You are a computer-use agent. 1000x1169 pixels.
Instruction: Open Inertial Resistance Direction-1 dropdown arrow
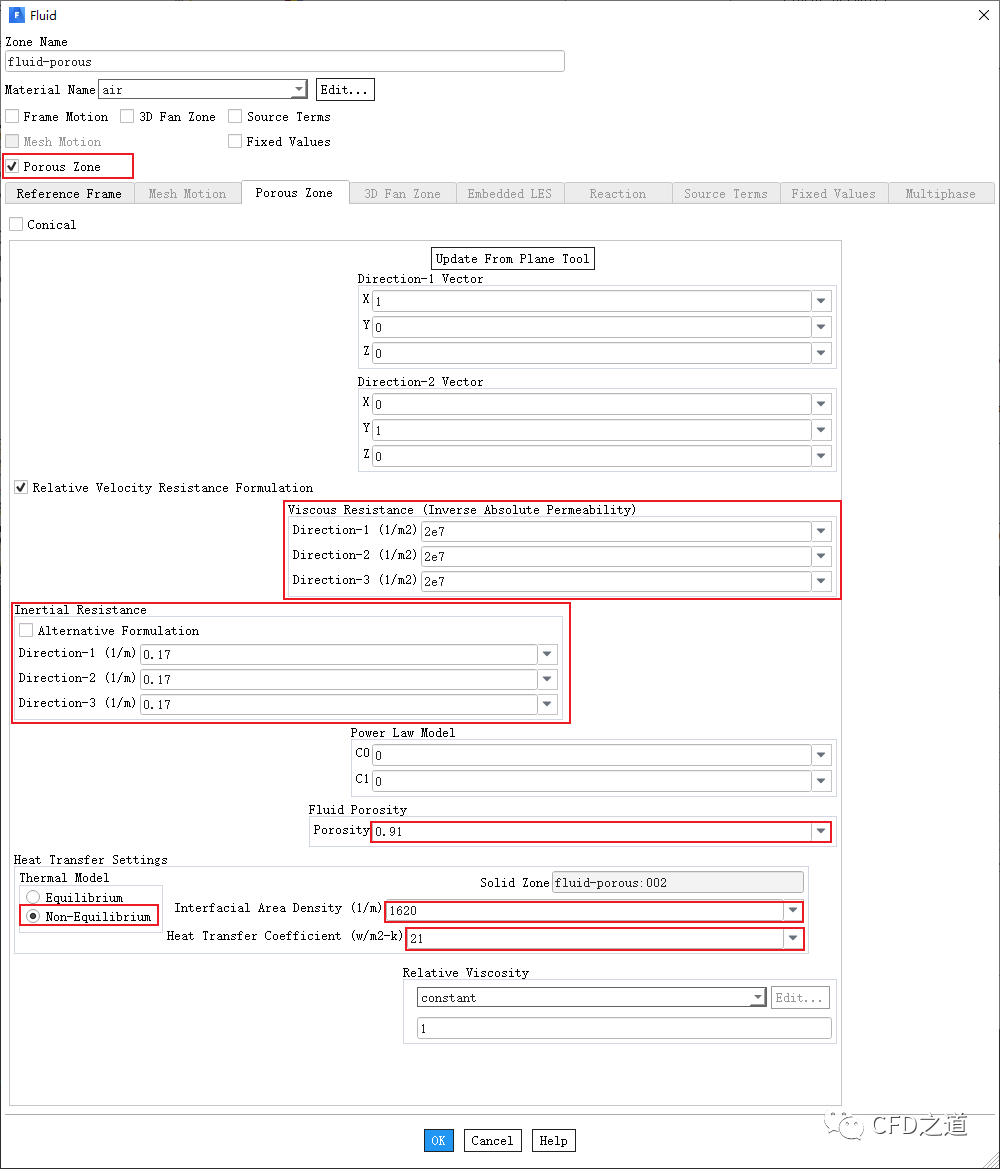tap(547, 655)
